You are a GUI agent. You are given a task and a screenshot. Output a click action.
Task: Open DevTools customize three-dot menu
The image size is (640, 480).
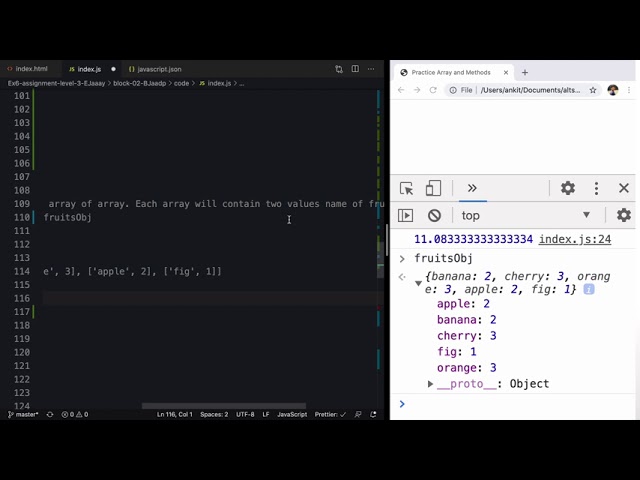pyautogui.click(x=596, y=188)
